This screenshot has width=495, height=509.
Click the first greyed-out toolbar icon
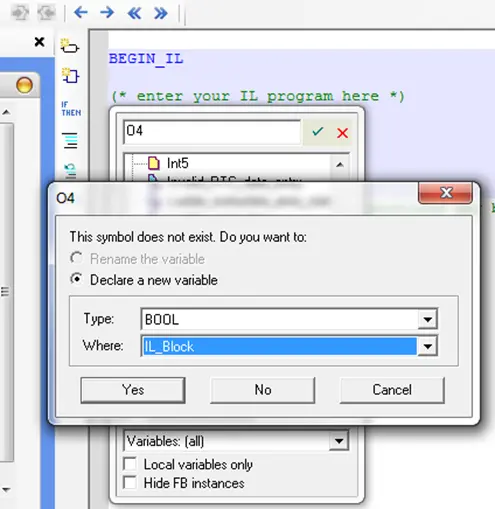pos(20,13)
